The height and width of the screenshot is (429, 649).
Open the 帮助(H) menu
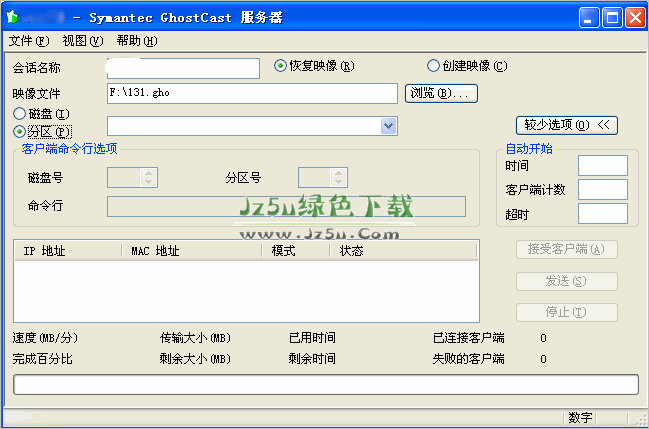137,41
